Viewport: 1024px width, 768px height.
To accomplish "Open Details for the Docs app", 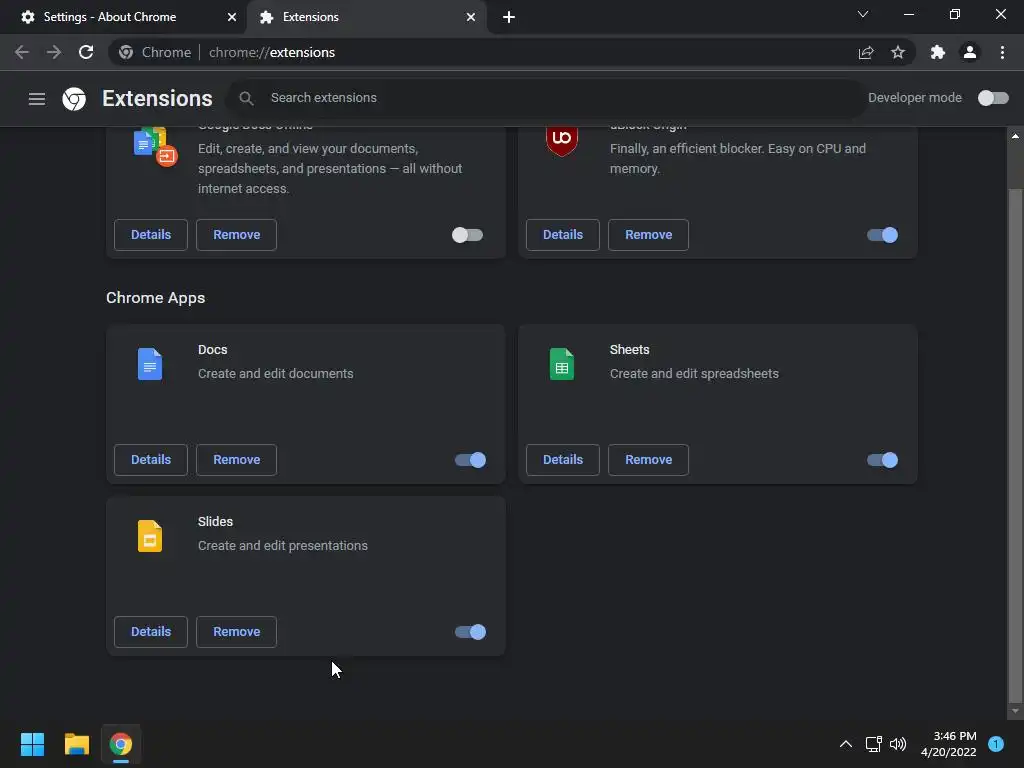I will [x=151, y=460].
